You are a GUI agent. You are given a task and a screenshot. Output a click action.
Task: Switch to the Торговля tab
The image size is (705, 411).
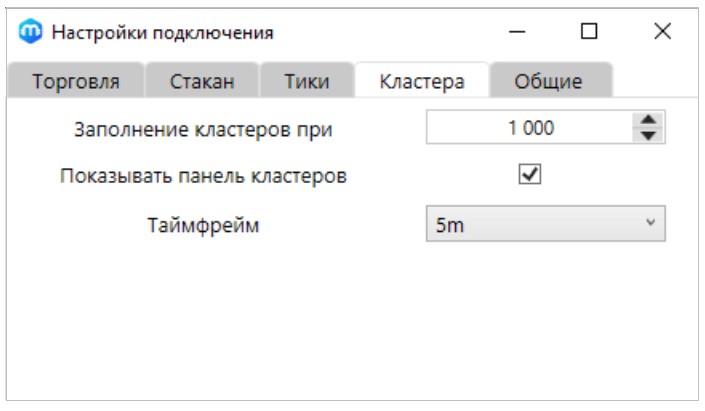[76, 82]
